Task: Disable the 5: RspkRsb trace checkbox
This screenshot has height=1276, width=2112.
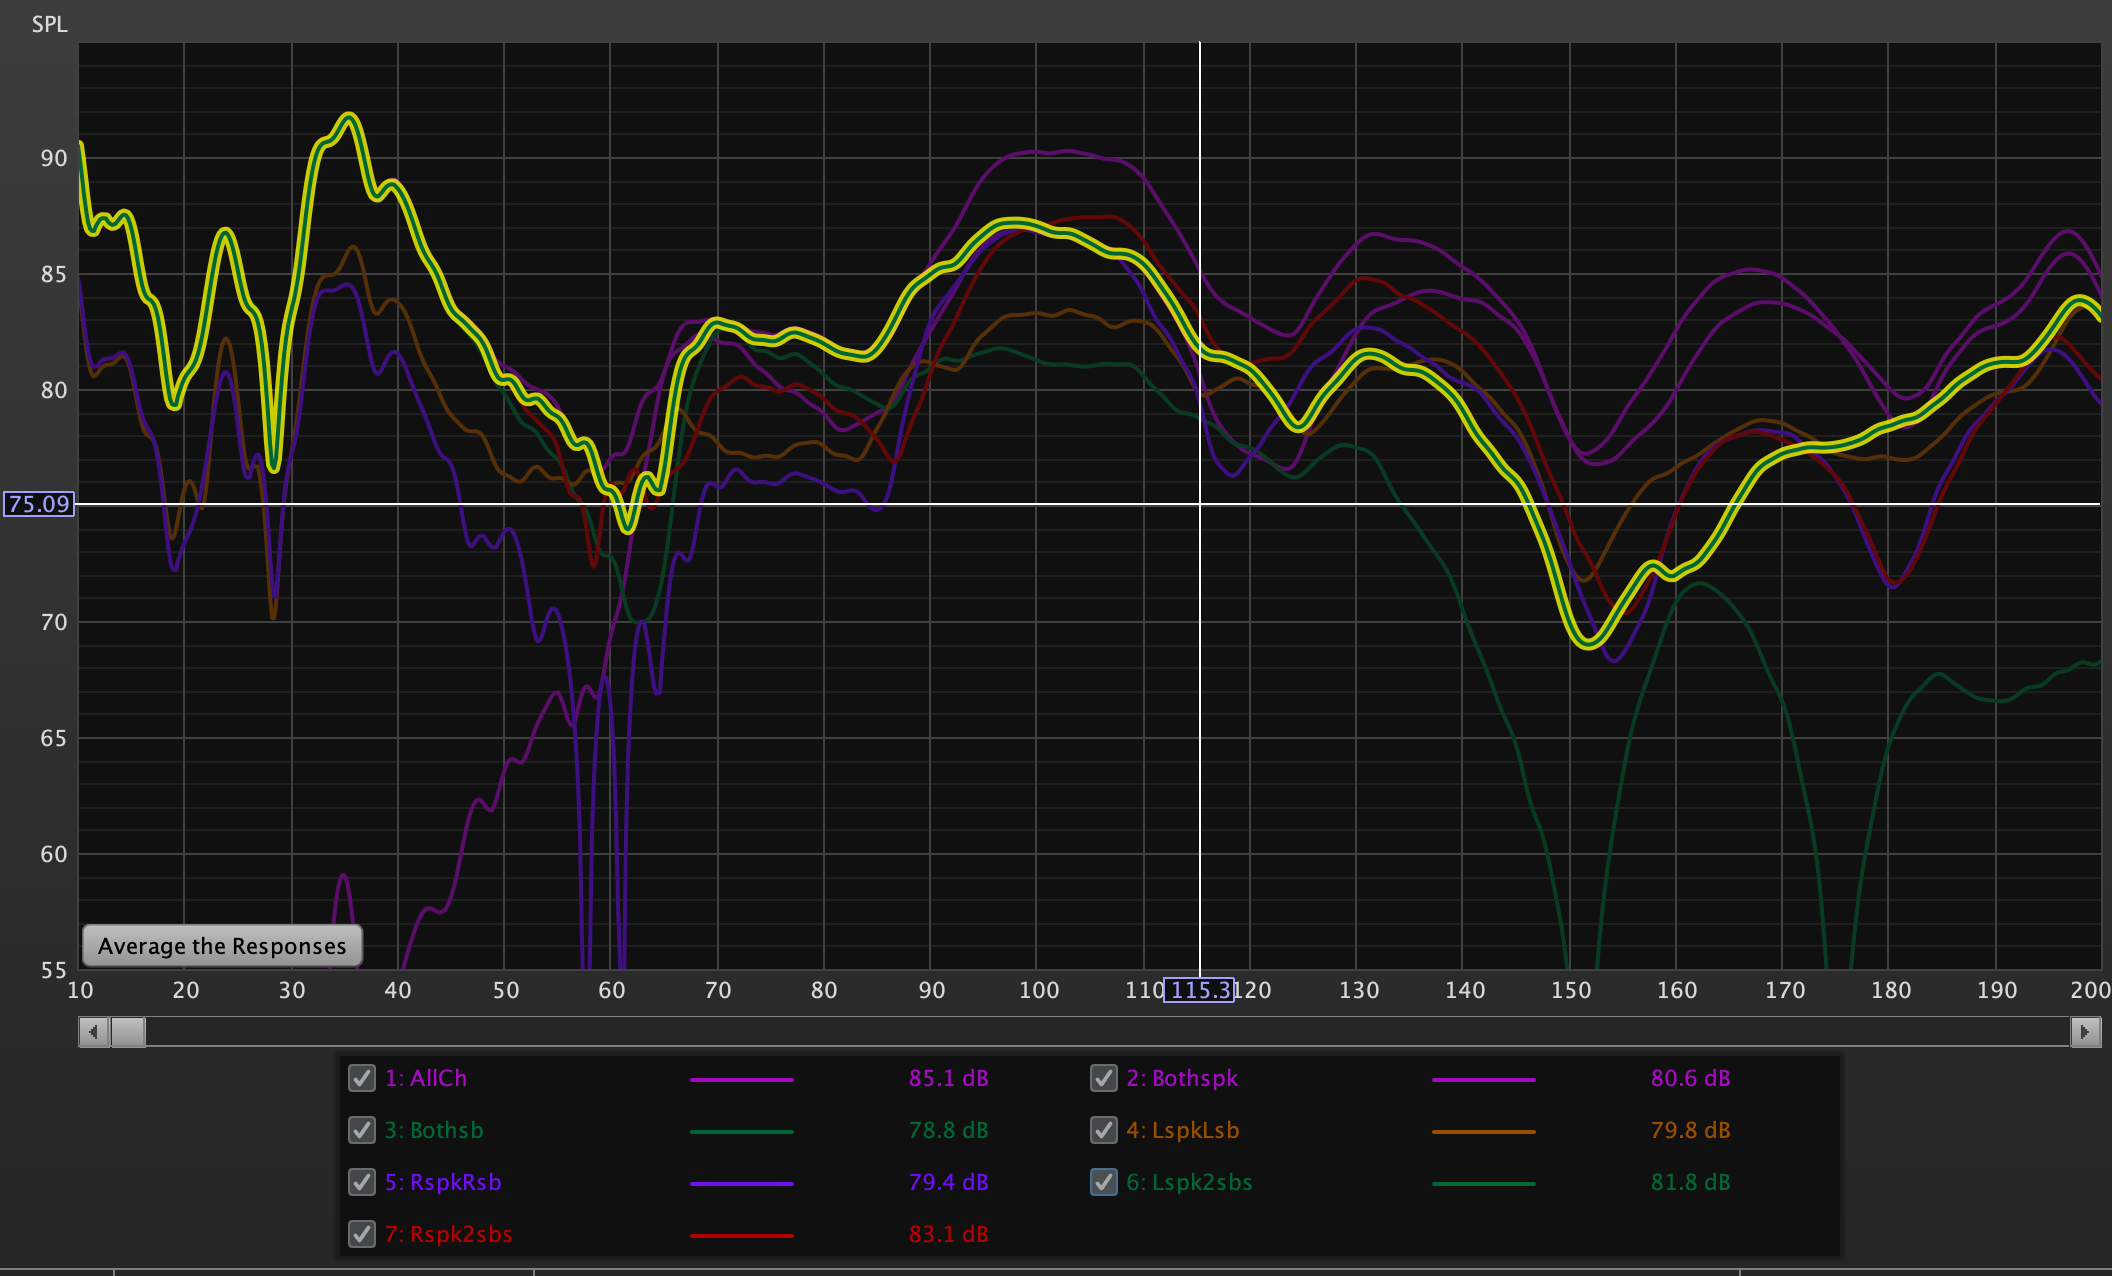Action: click(362, 1182)
